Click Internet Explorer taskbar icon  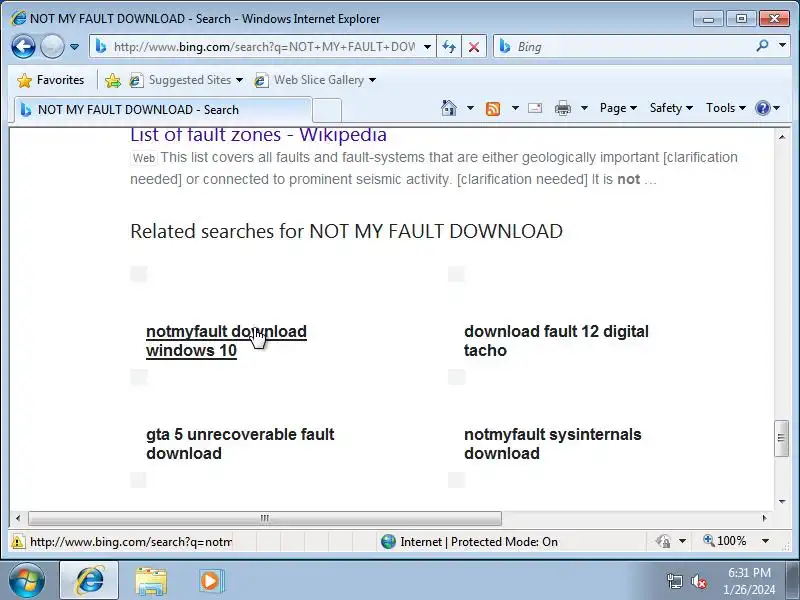click(89, 581)
